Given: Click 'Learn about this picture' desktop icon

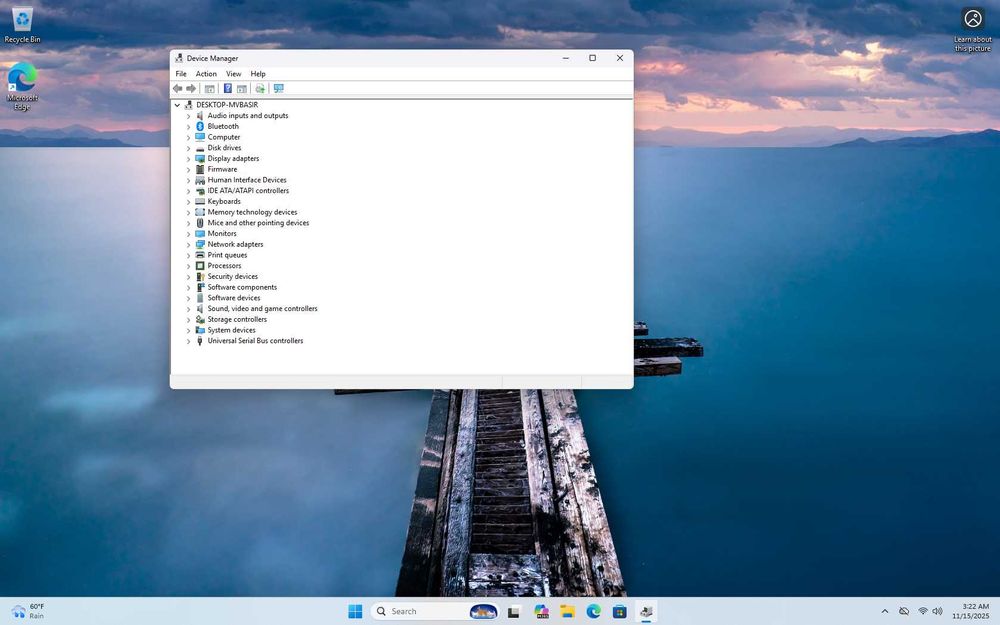Looking at the screenshot, I should point(973,29).
